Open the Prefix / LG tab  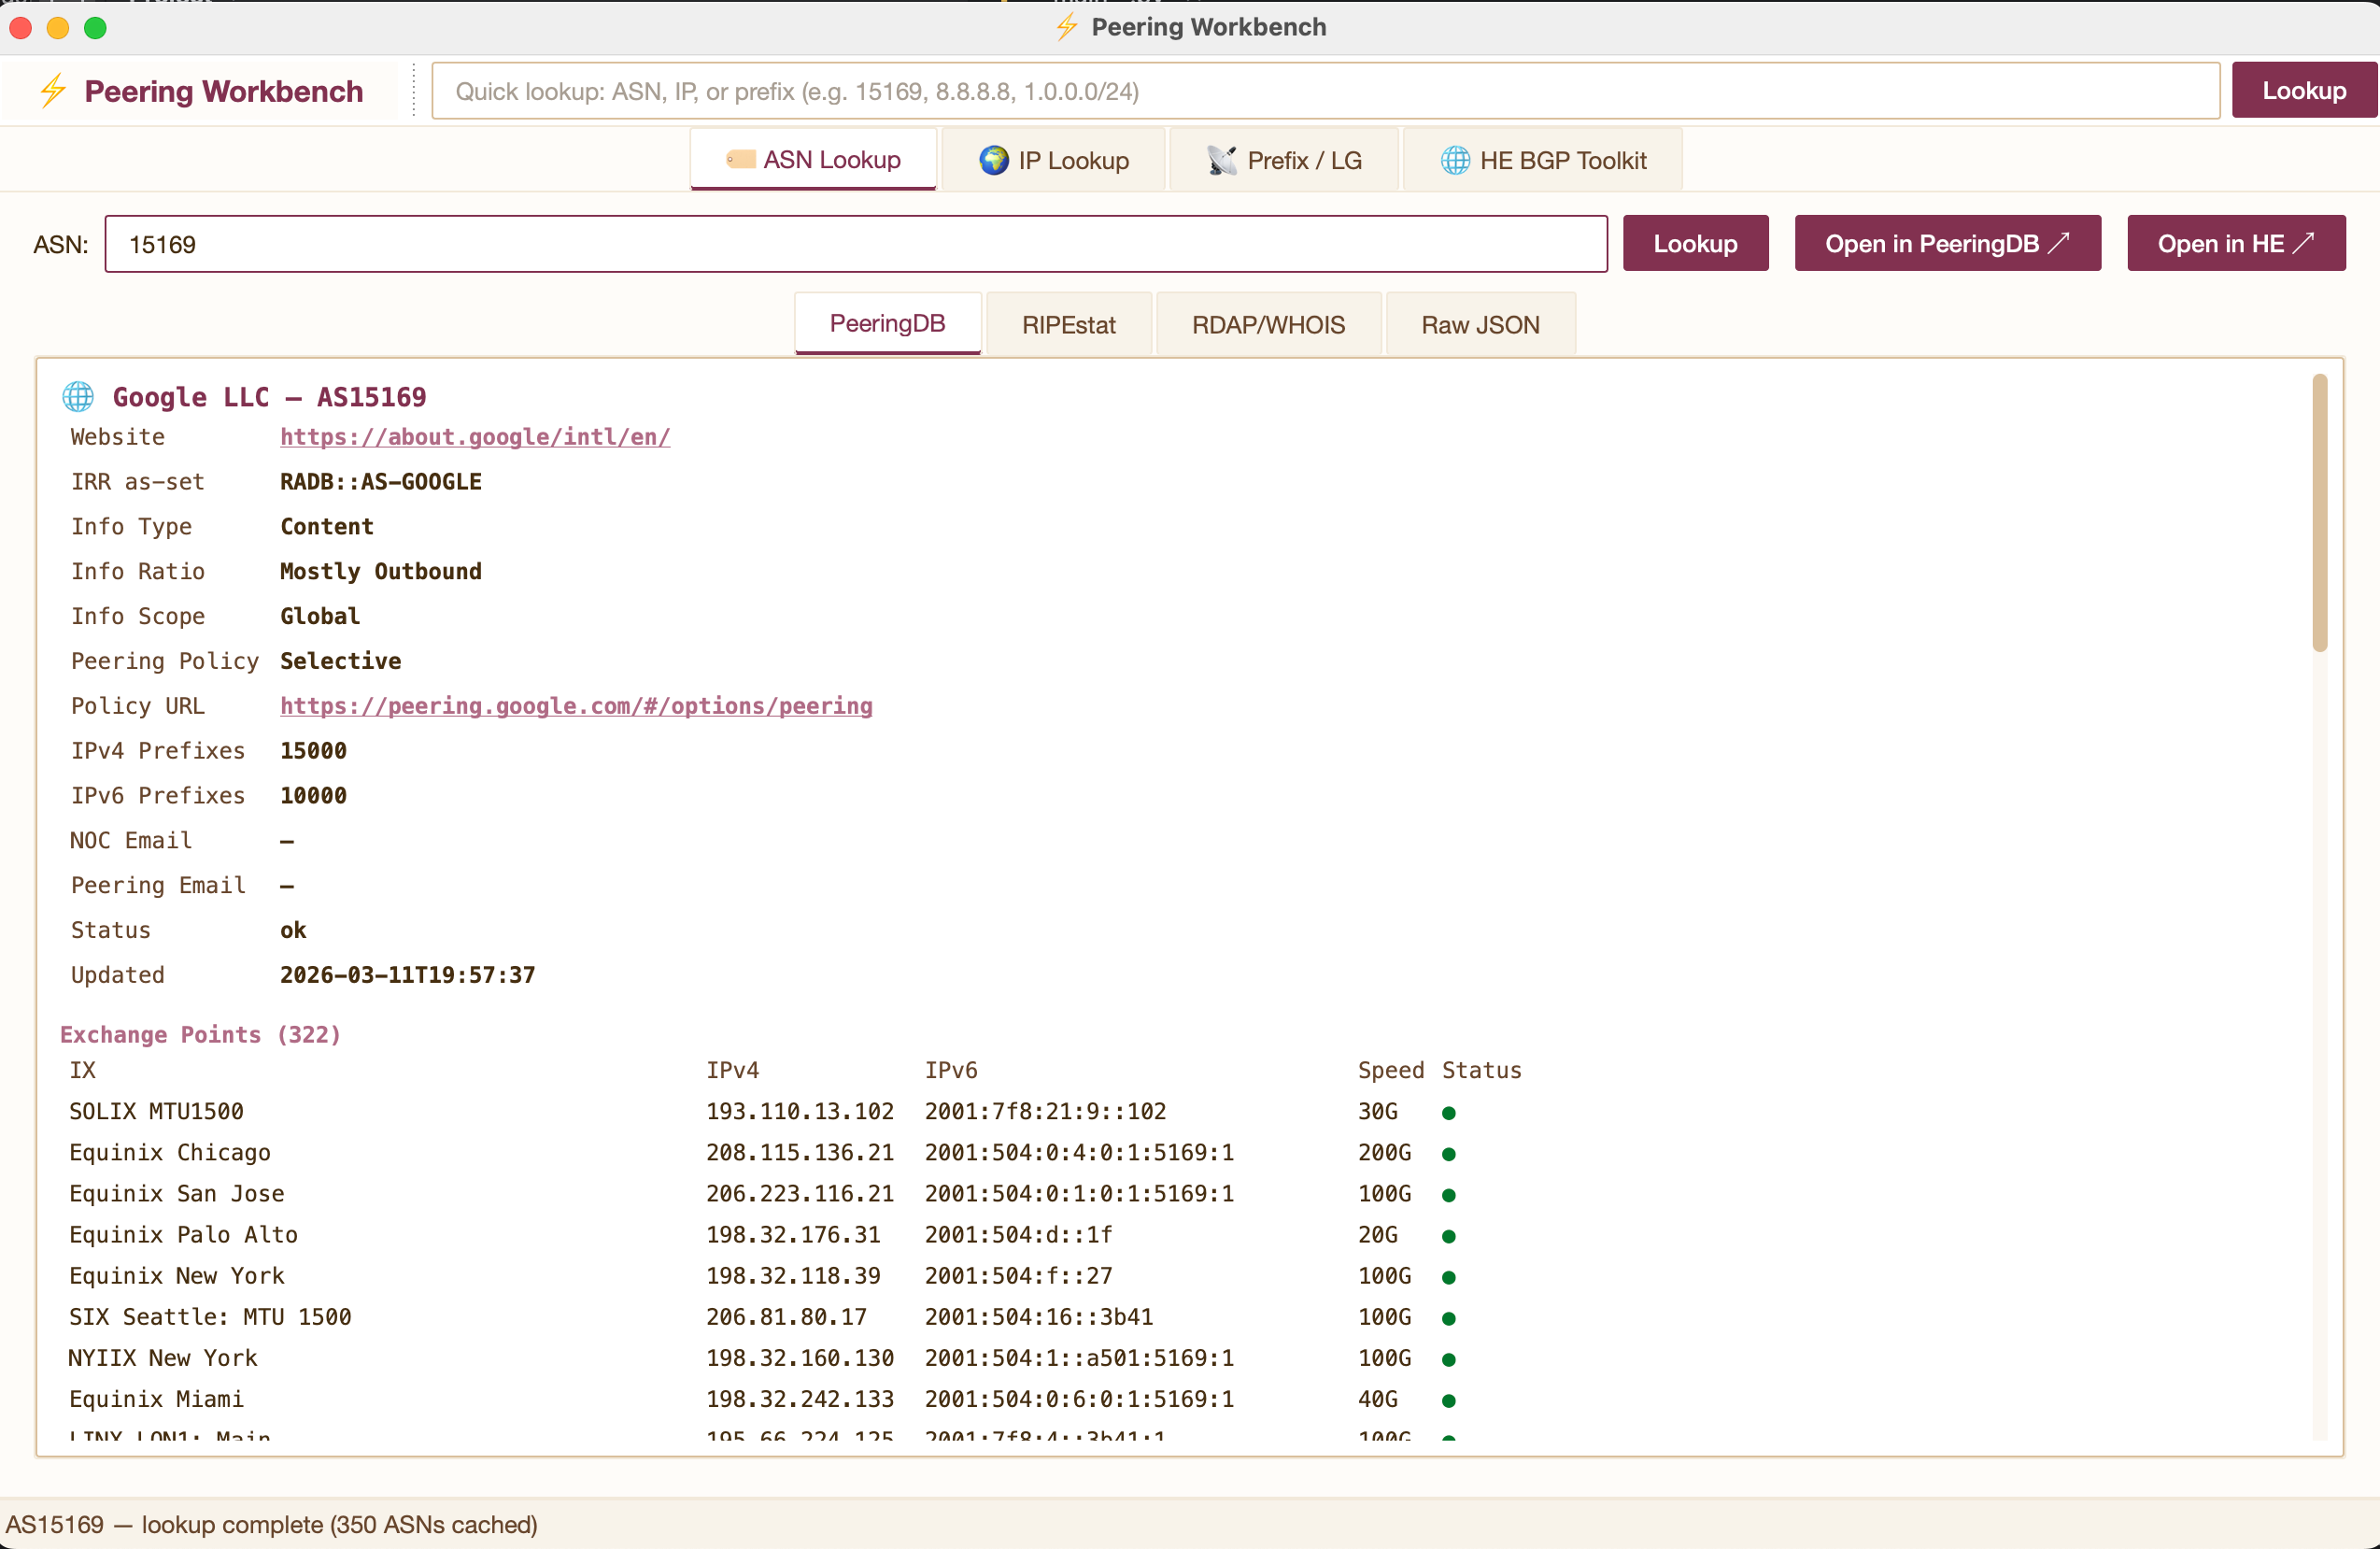pos(1284,160)
